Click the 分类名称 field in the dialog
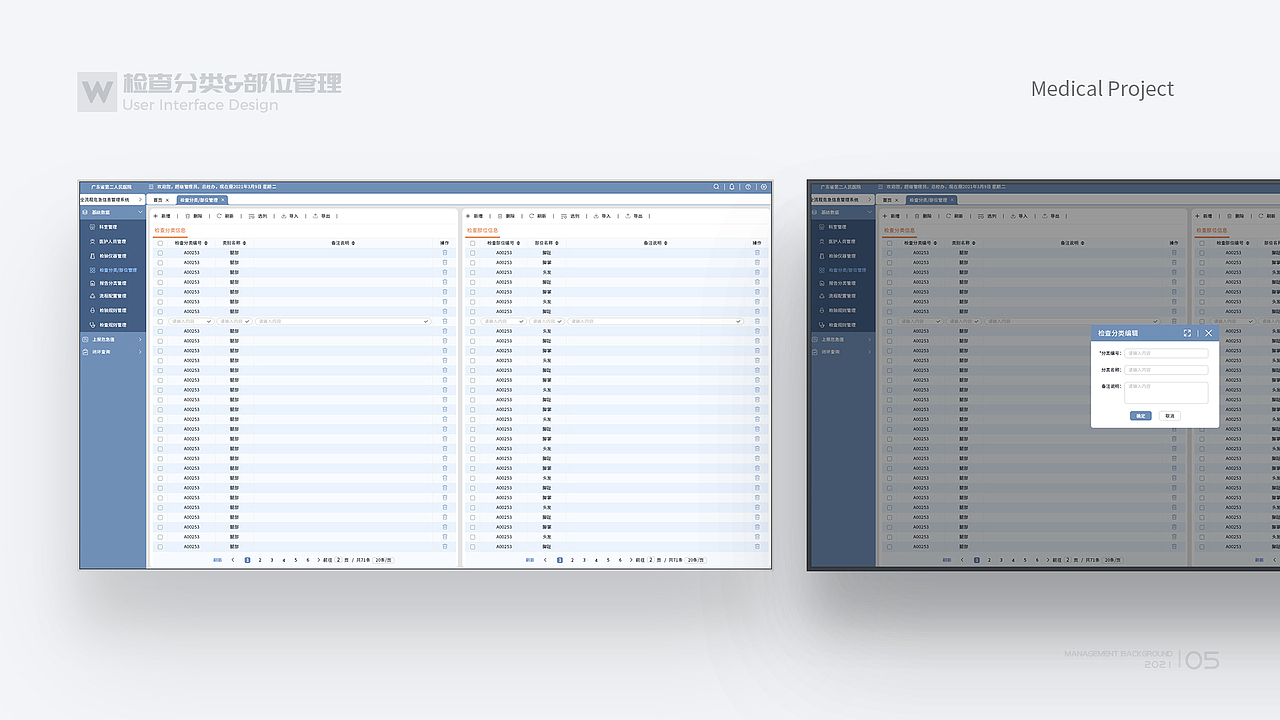Screen dimensions: 1280x720 pyautogui.click(x=1166, y=370)
